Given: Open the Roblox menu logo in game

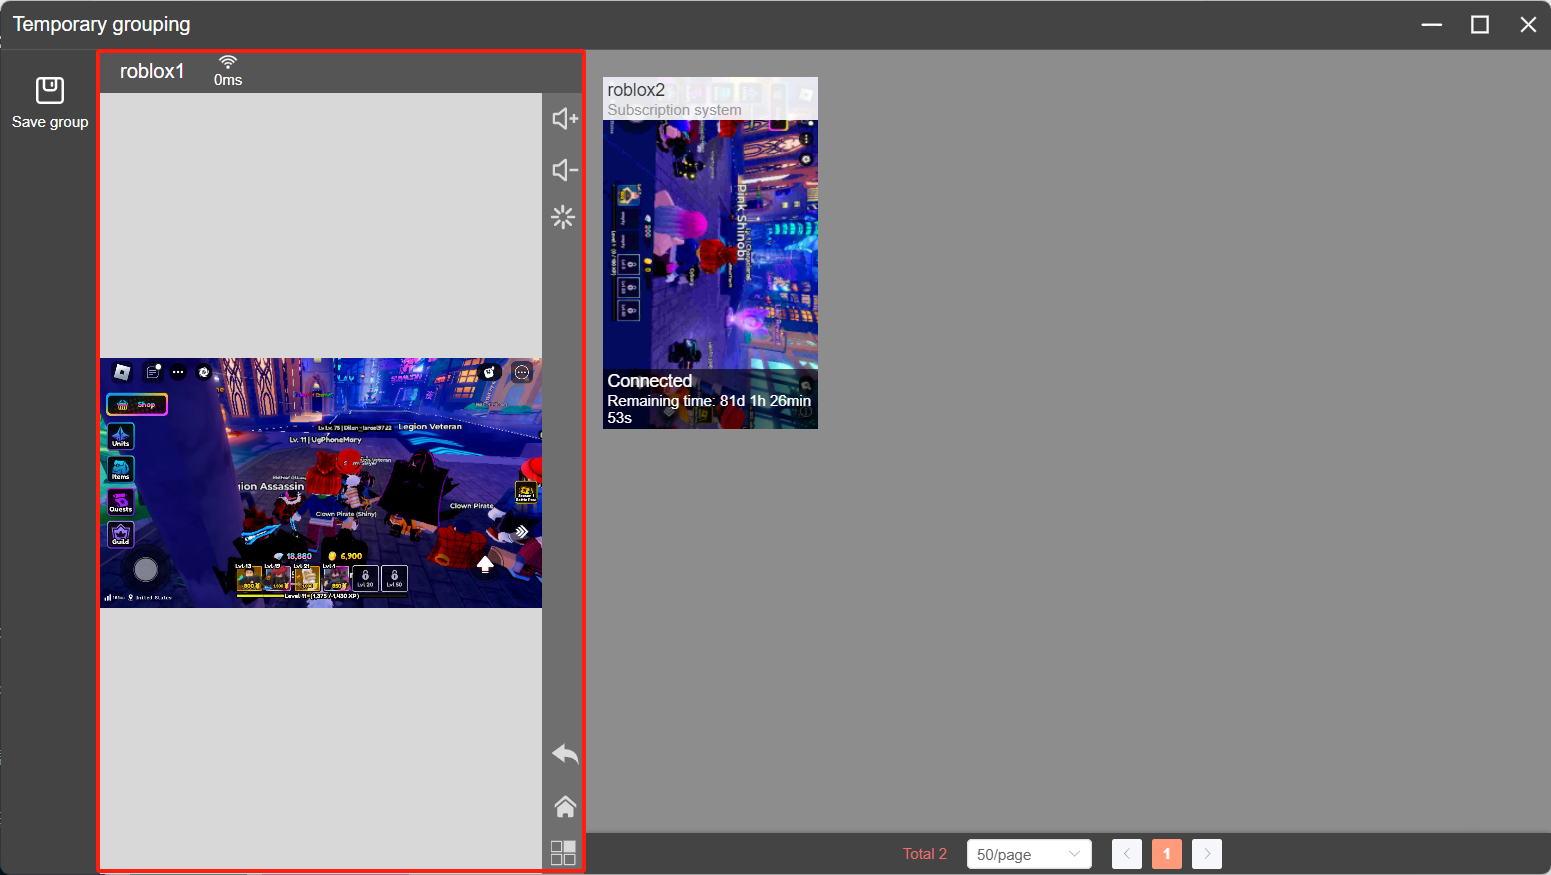Looking at the screenshot, I should (122, 372).
